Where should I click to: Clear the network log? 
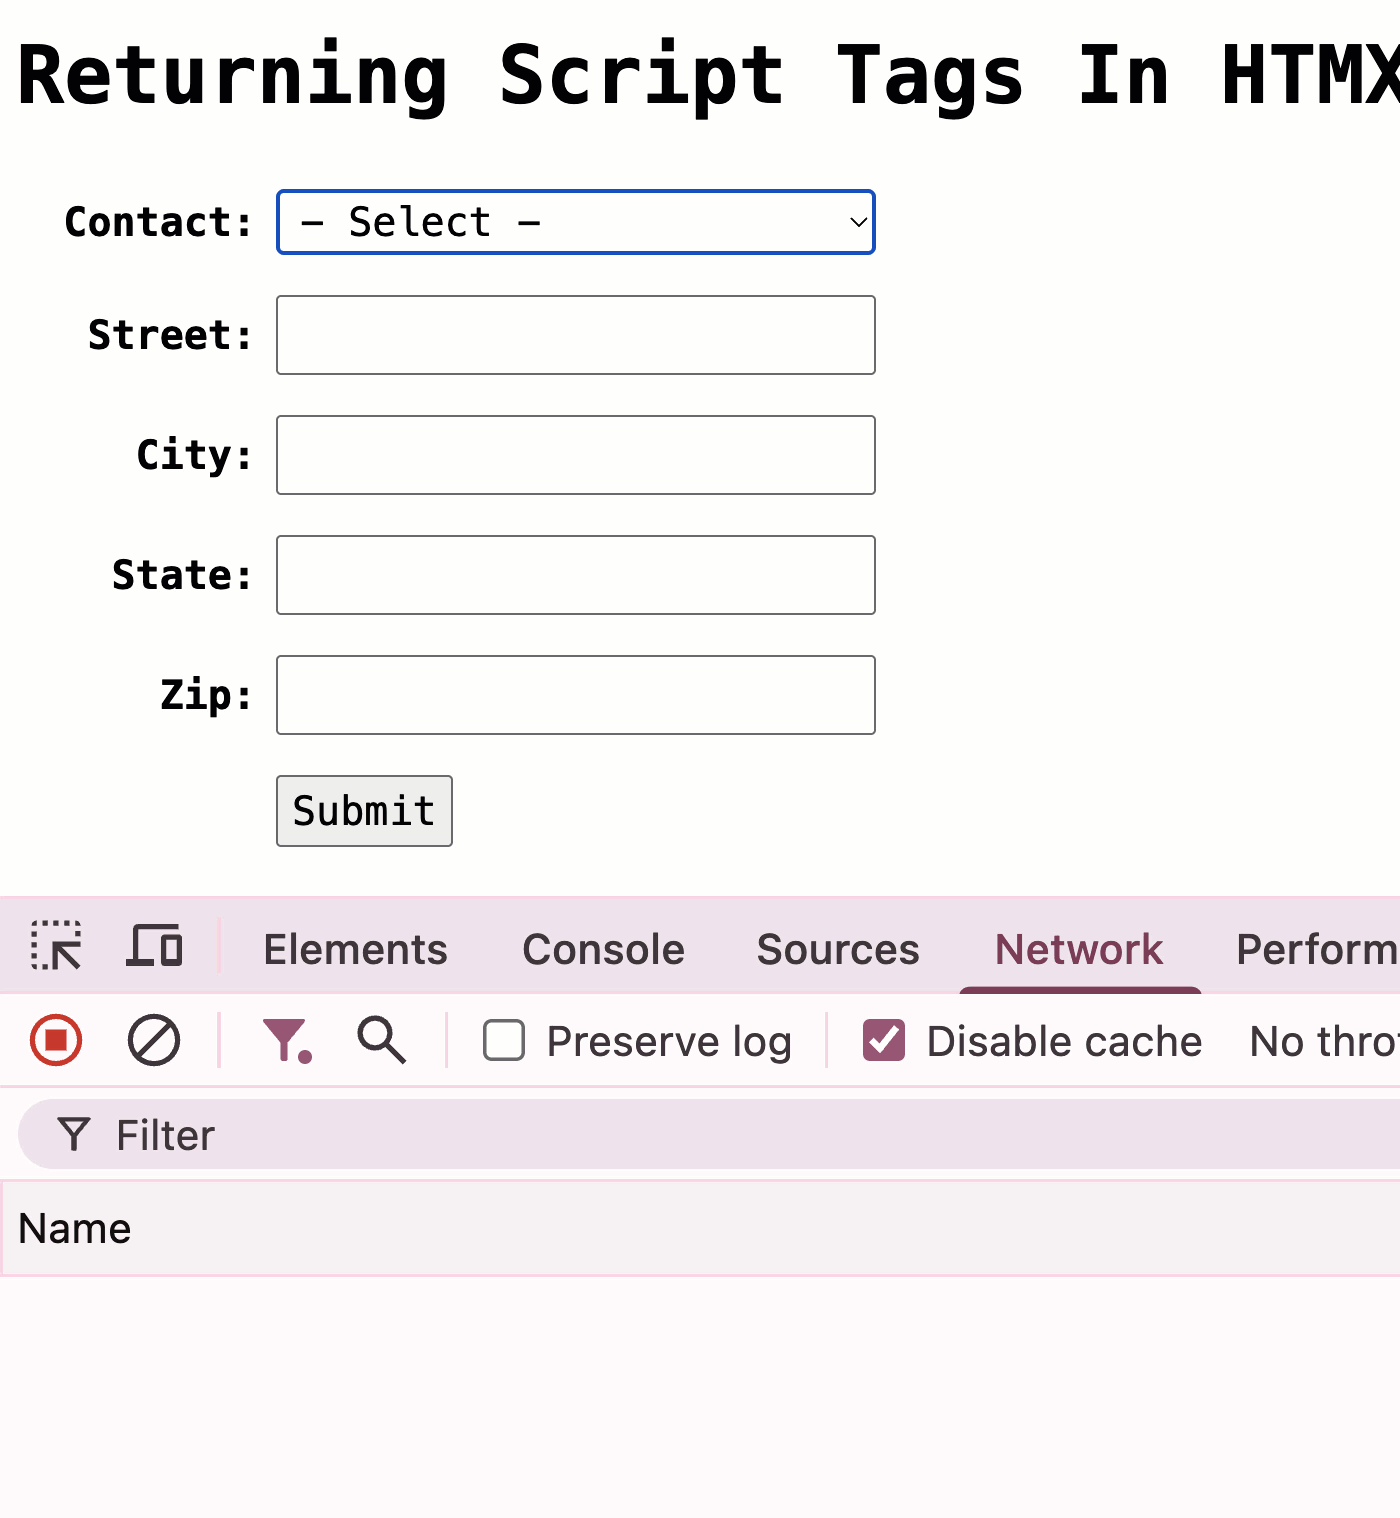click(x=154, y=1041)
